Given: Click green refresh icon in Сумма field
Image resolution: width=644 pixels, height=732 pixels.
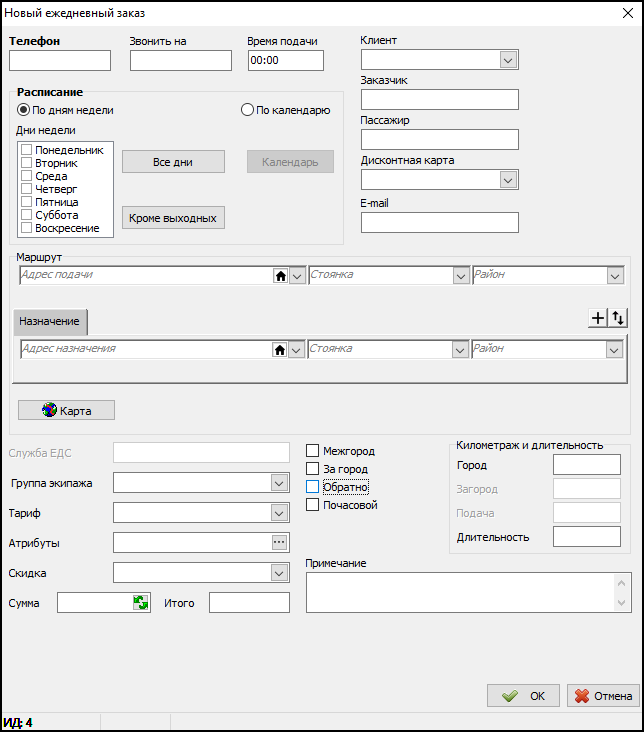Looking at the screenshot, I should pos(141,602).
